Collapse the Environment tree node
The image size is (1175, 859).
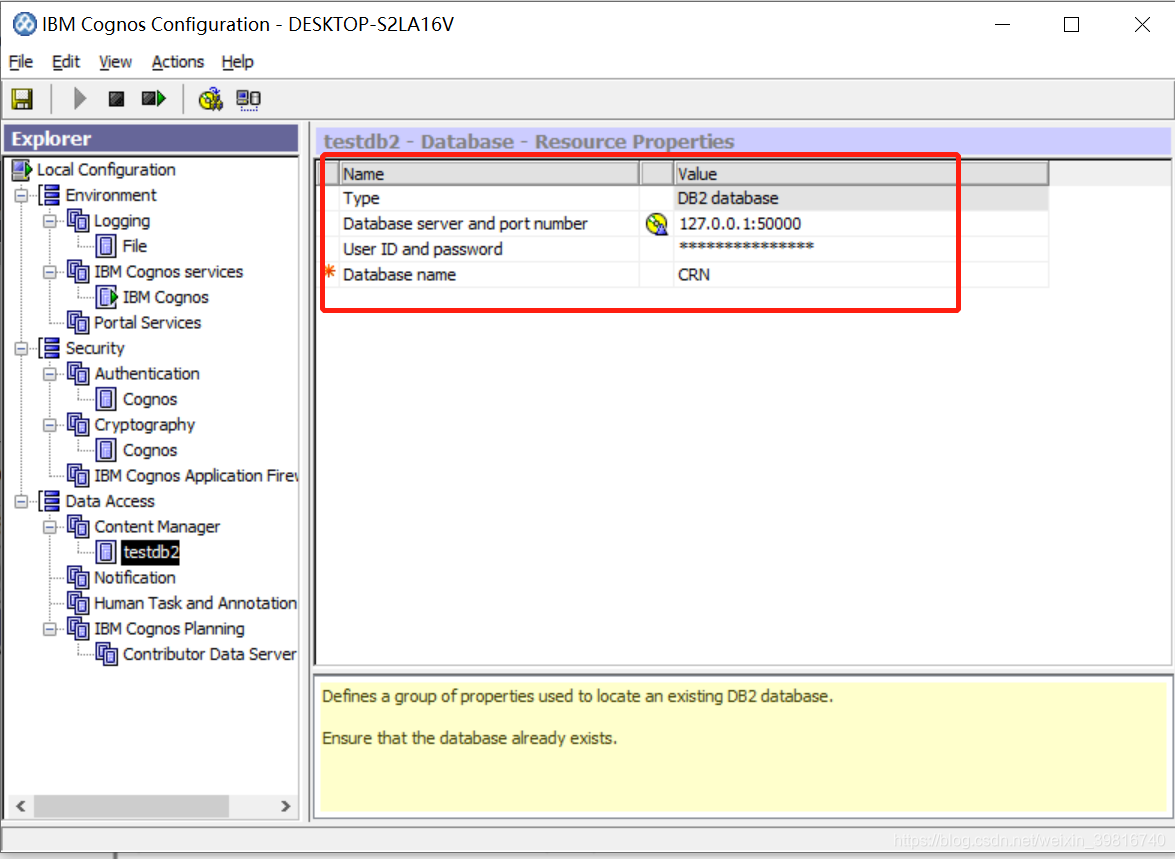click(x=22, y=196)
